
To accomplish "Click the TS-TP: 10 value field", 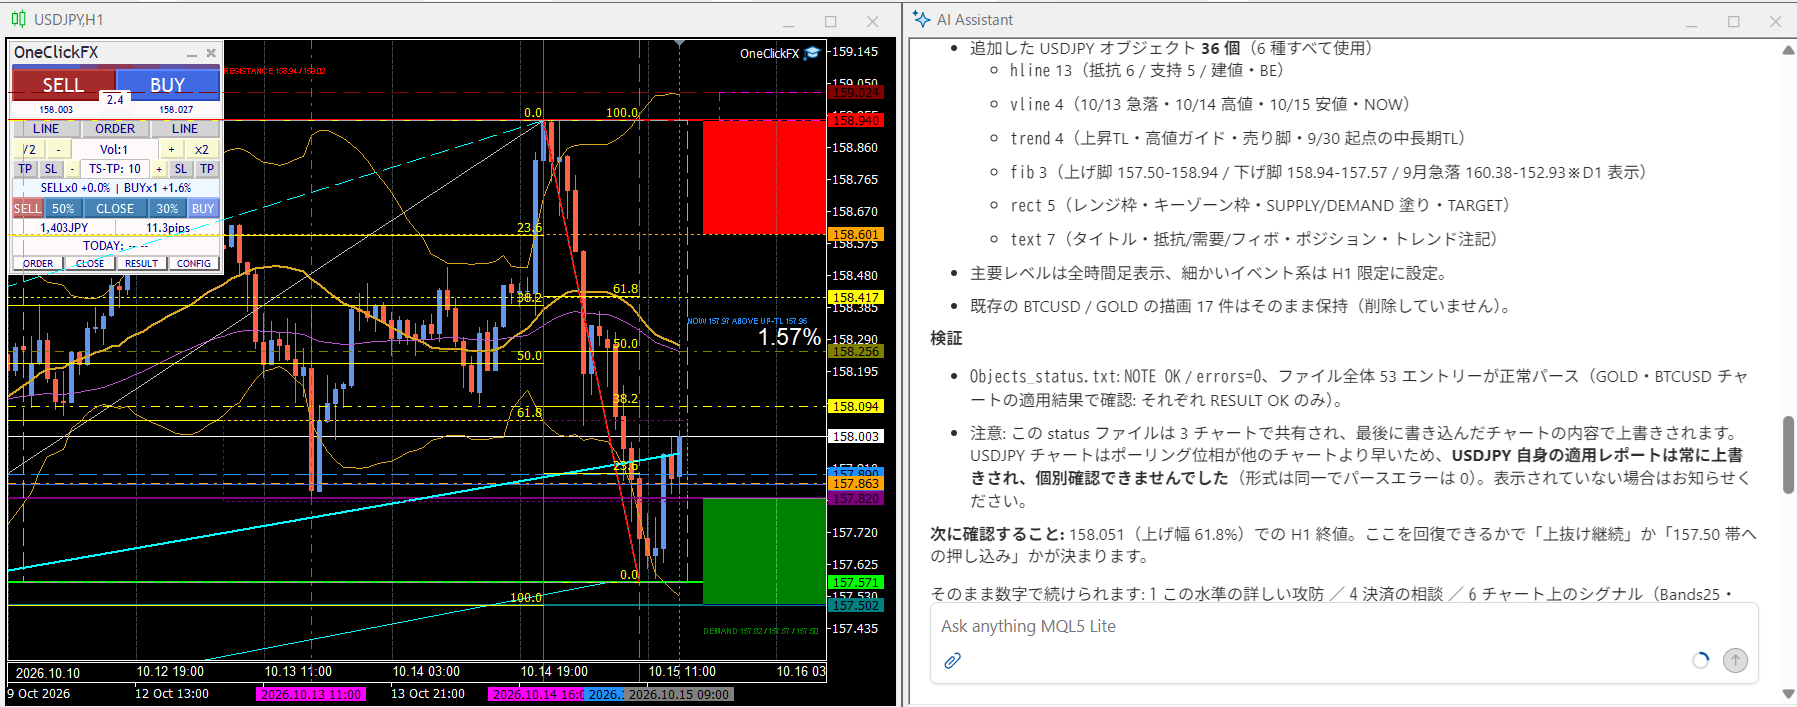I will click(115, 169).
